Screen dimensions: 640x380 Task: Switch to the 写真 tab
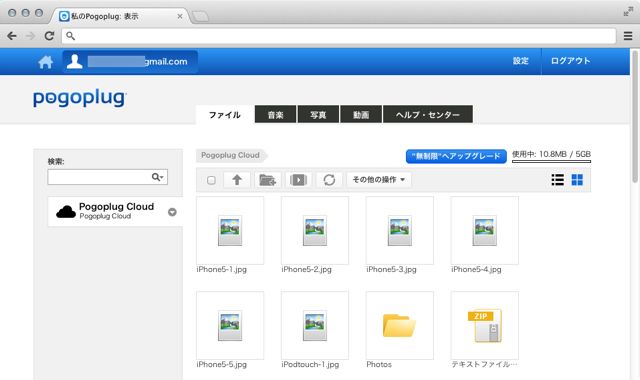(x=318, y=115)
